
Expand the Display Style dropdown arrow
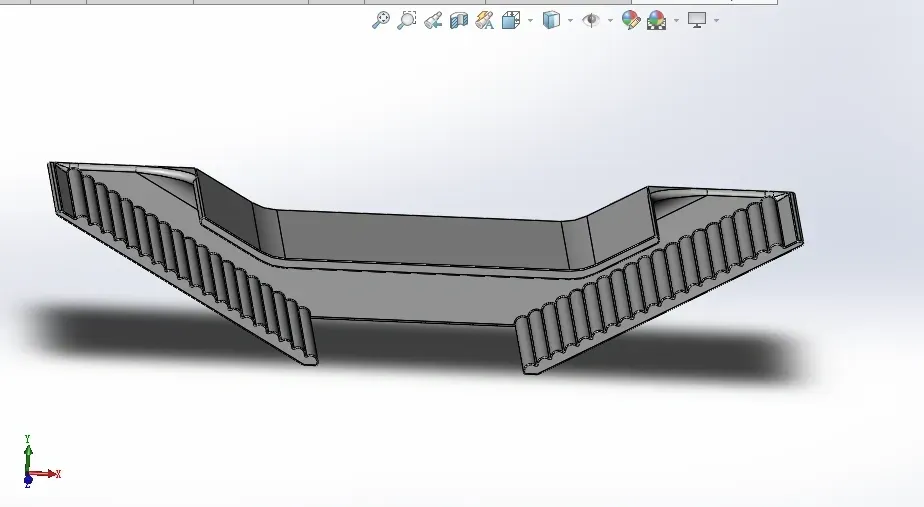point(570,21)
